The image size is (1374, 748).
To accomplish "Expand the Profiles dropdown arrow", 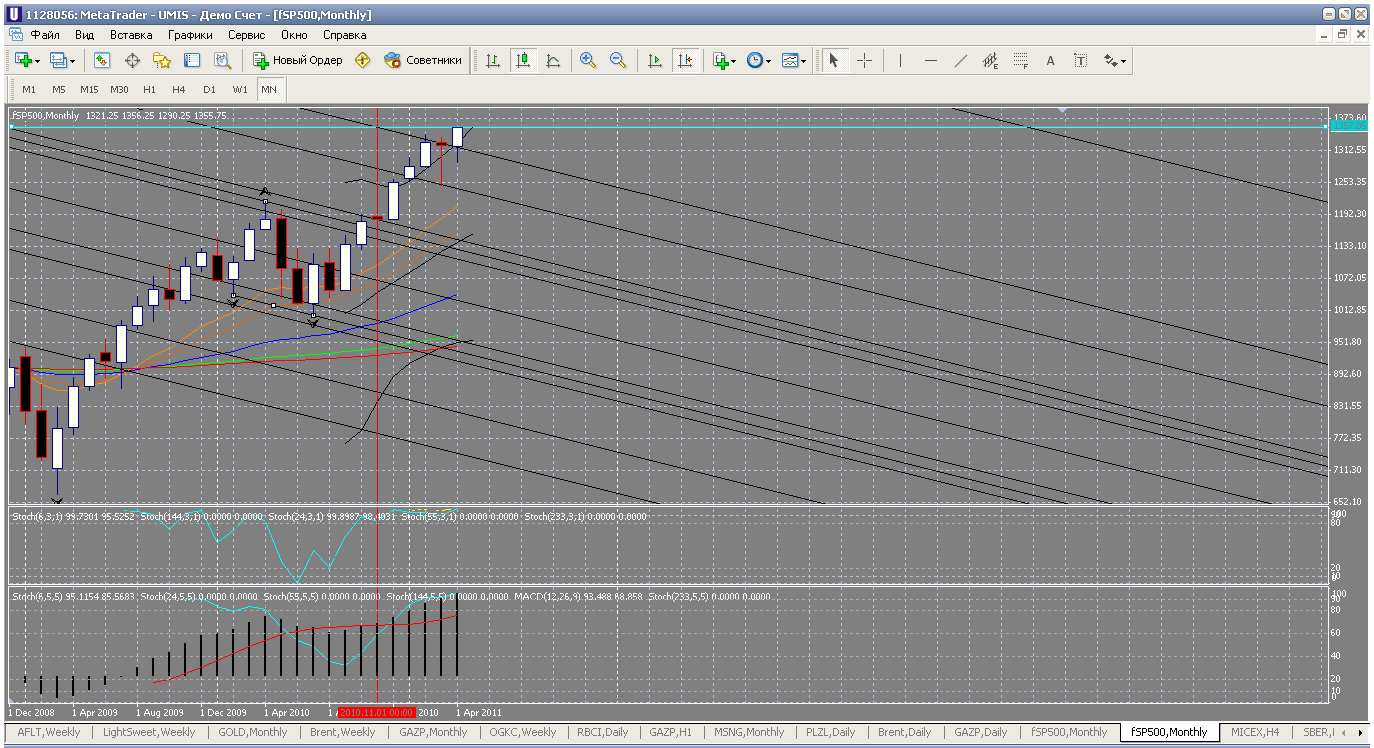I will pos(73,61).
